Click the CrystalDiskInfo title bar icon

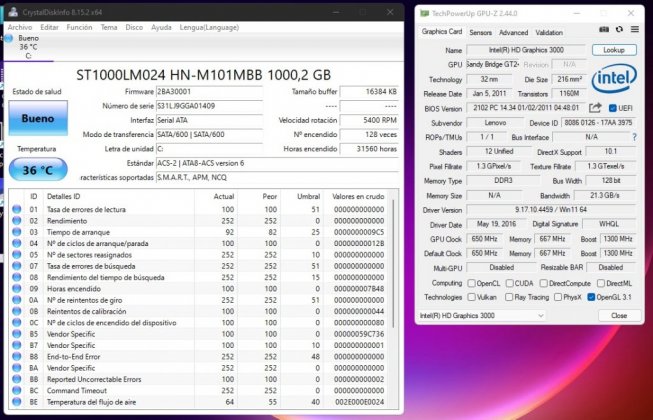tap(13, 12)
